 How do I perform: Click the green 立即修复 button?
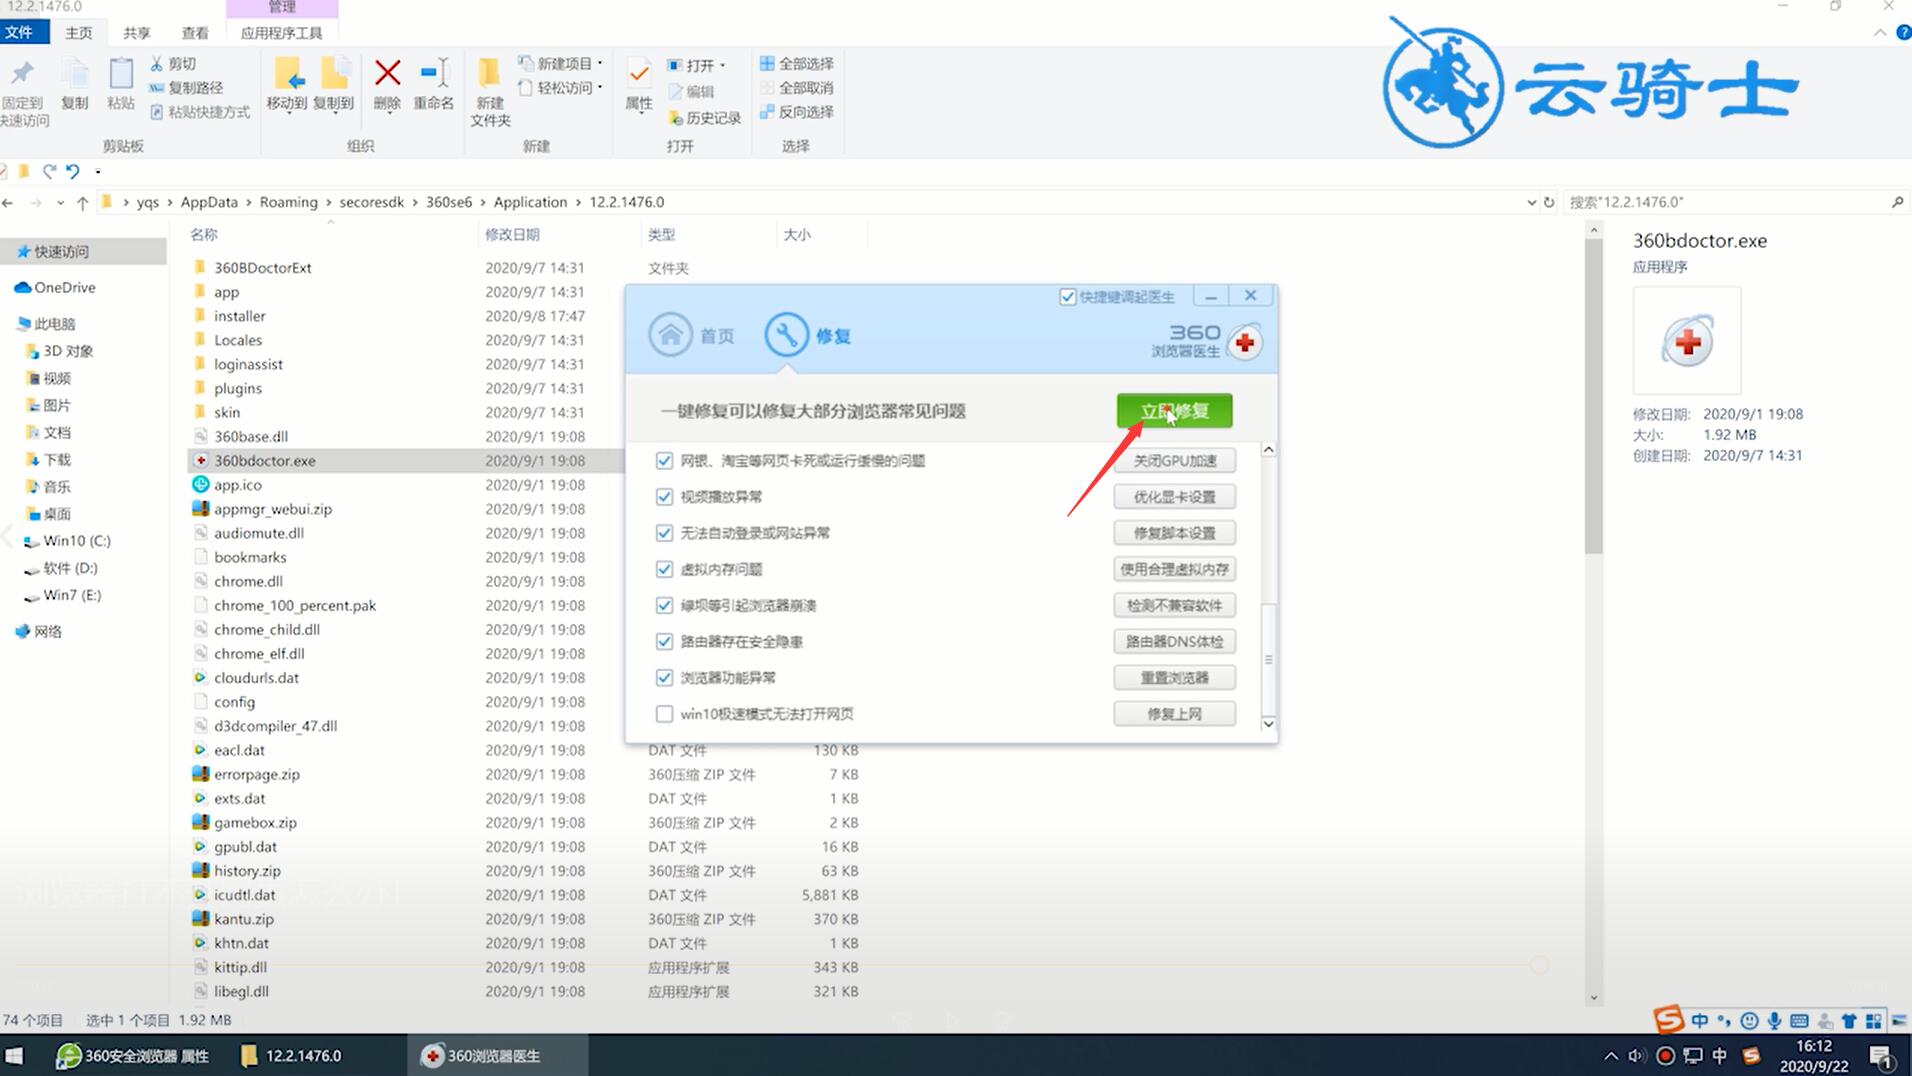pos(1174,411)
